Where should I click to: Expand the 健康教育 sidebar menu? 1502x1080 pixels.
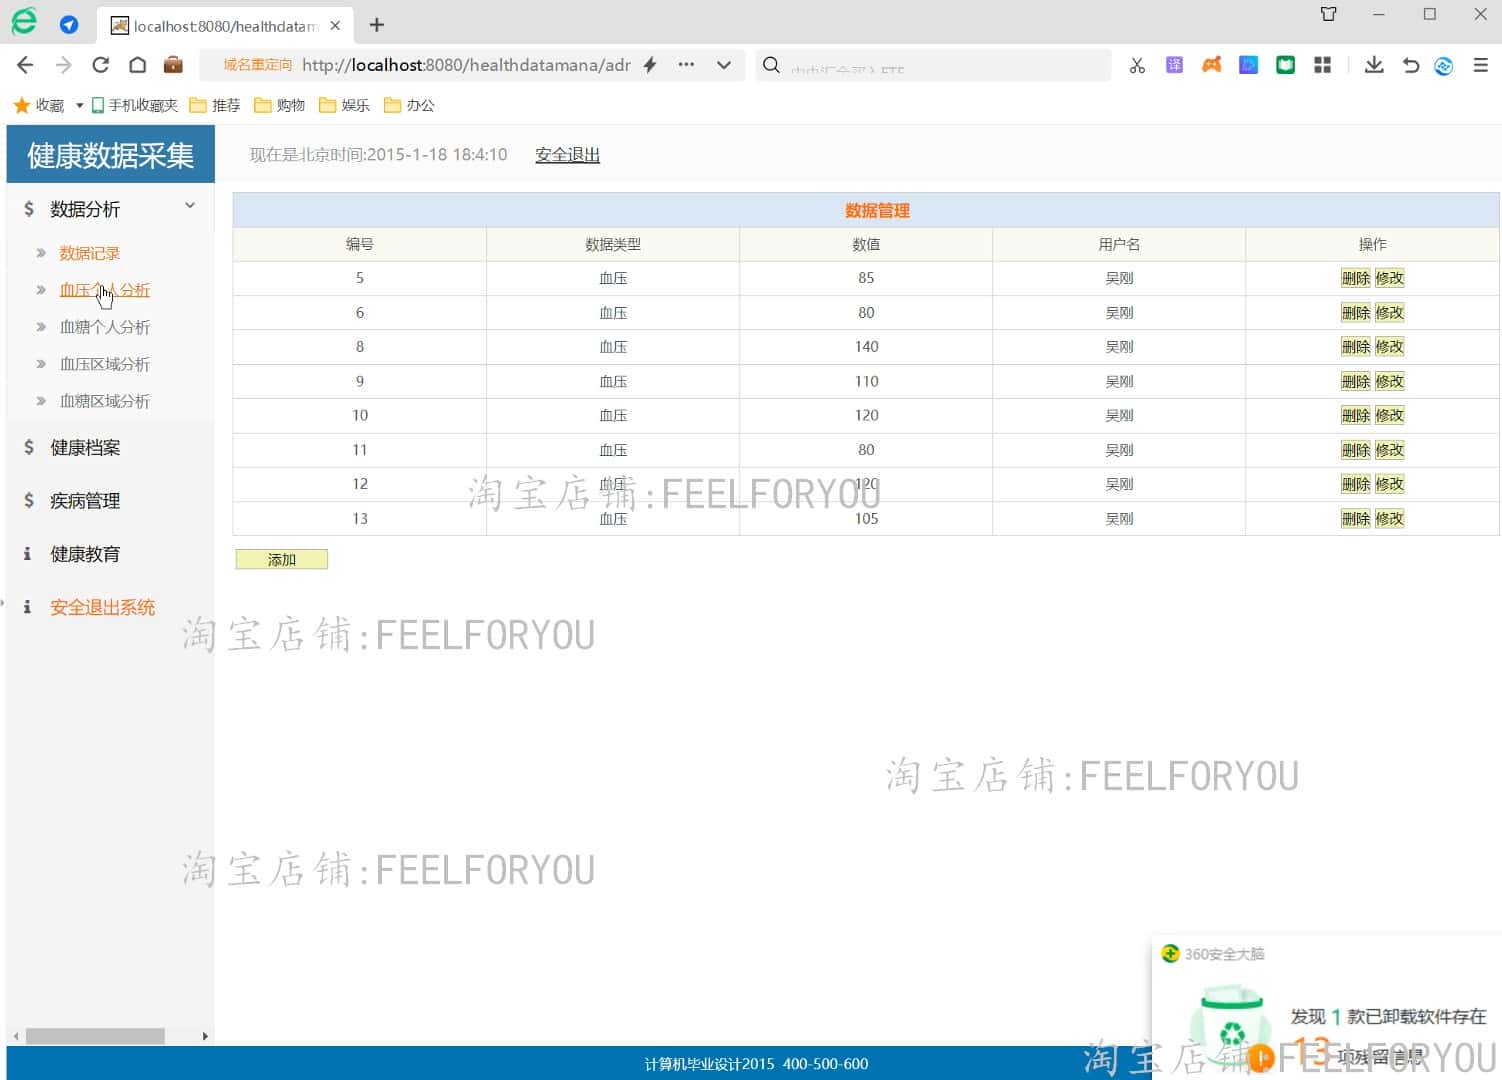(x=85, y=554)
